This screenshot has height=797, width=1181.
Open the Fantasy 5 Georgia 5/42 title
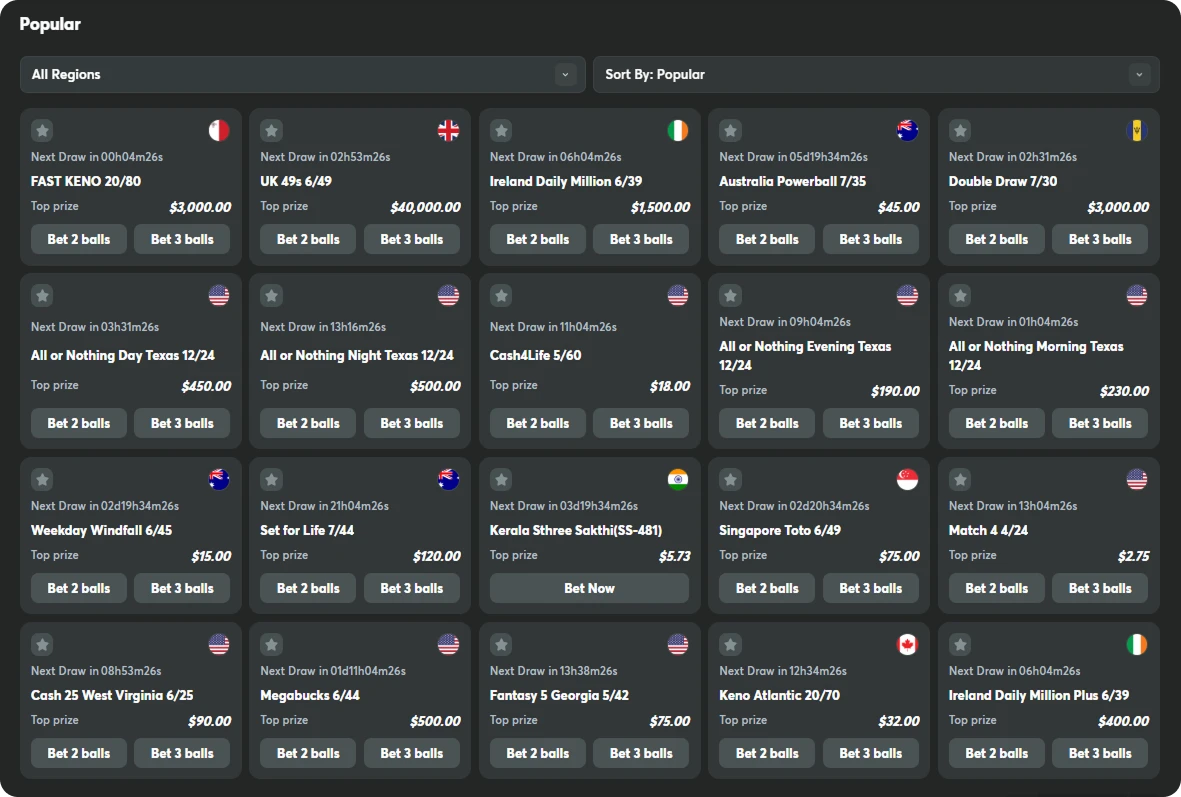[559, 695]
